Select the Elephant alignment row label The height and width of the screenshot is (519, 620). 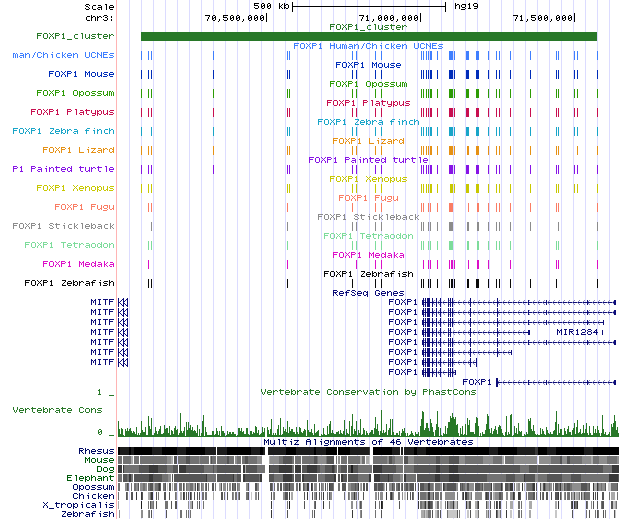[92, 478]
